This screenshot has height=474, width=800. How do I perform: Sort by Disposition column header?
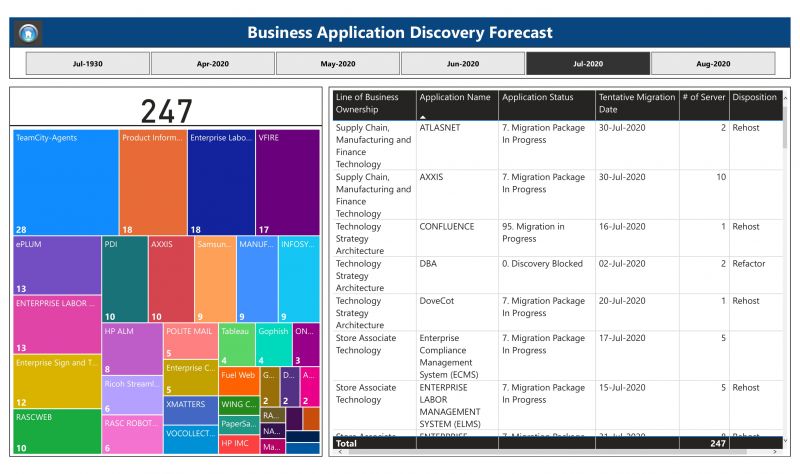coord(756,105)
